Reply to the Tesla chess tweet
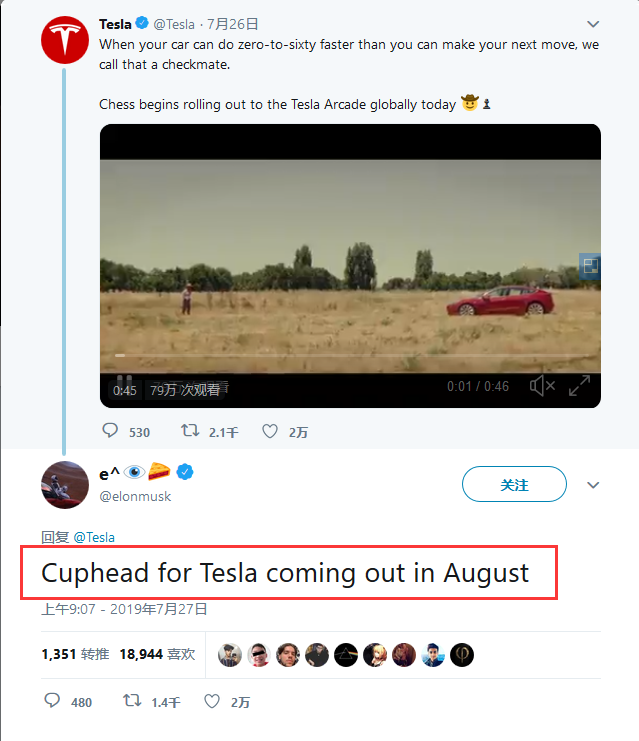This screenshot has height=741, width=639. click(x=111, y=432)
